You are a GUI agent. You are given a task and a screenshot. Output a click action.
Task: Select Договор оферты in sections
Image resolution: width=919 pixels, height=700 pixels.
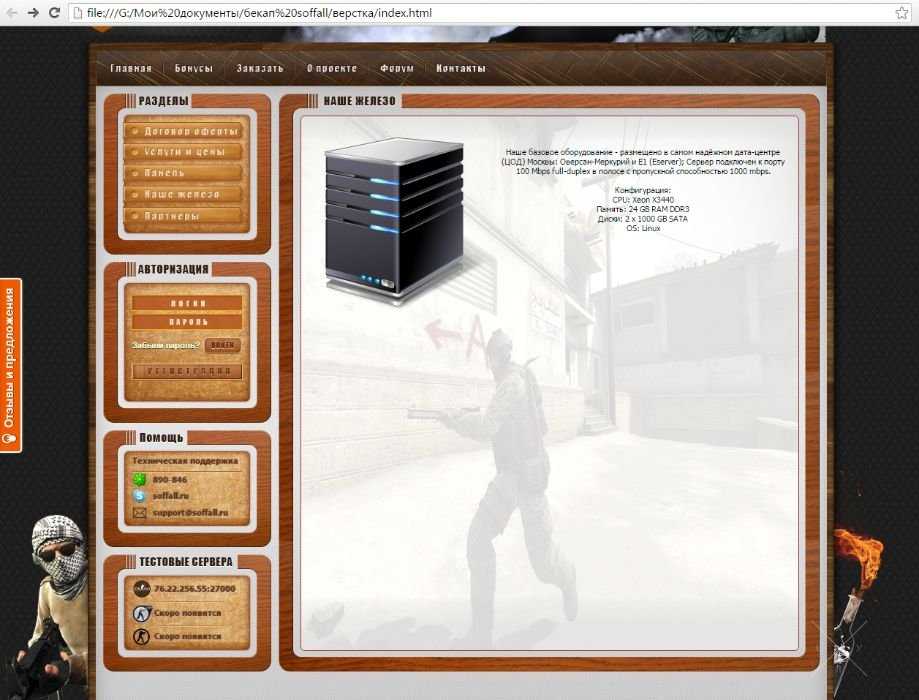pos(184,131)
